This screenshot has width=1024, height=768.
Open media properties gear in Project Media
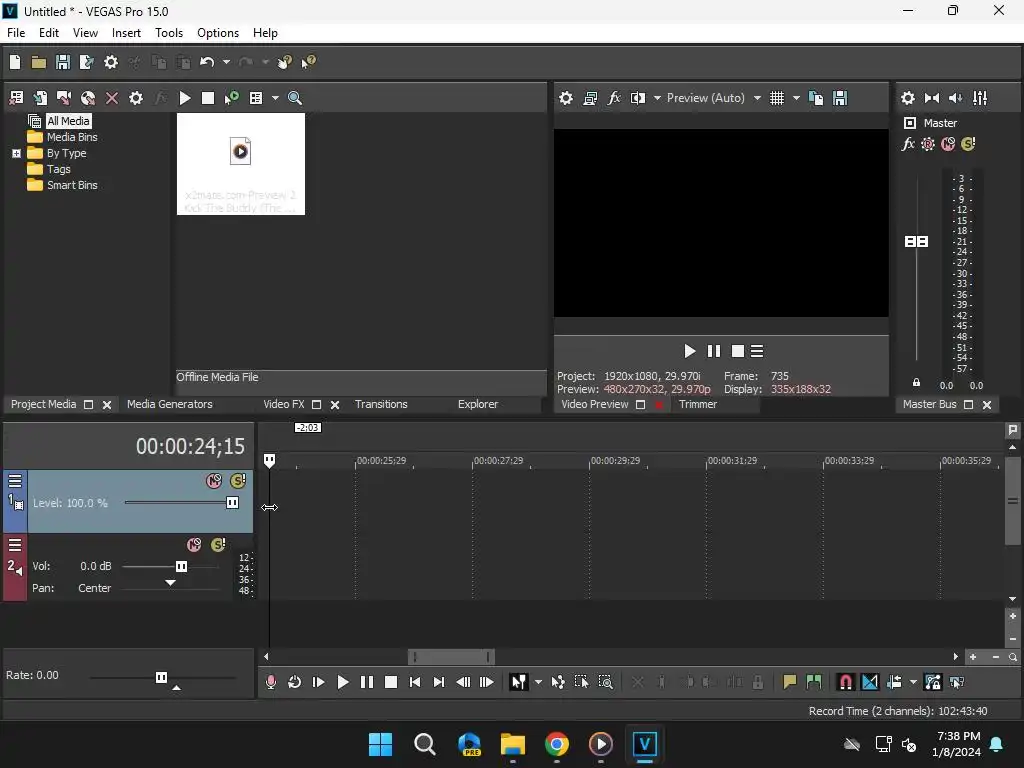click(136, 98)
